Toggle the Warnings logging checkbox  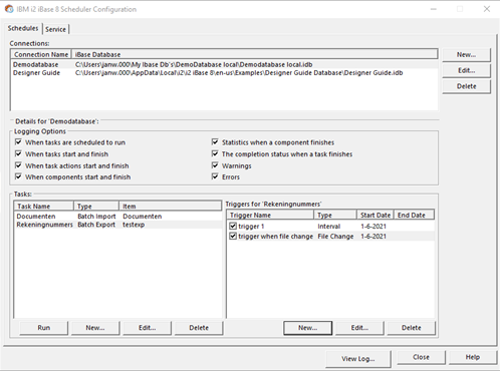coord(215,165)
